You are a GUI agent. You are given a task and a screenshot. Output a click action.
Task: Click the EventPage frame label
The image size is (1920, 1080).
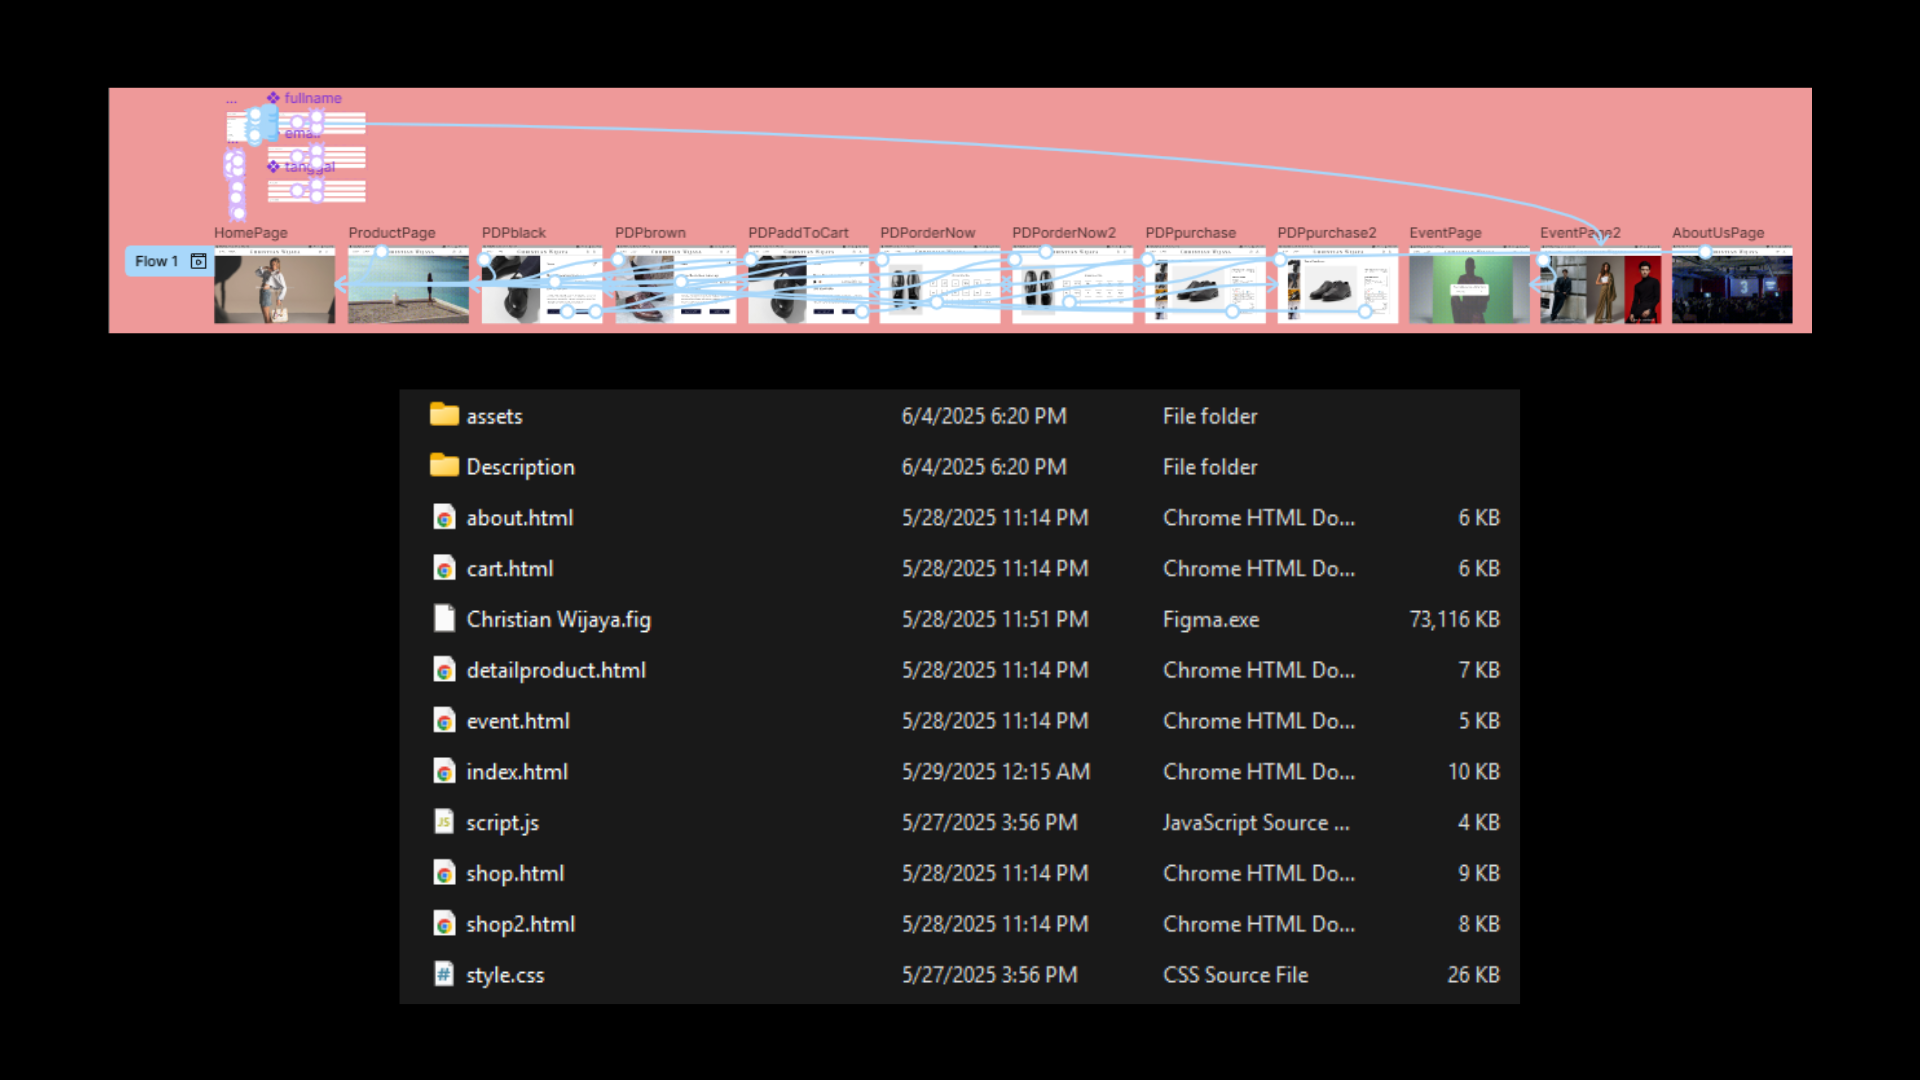(1445, 233)
